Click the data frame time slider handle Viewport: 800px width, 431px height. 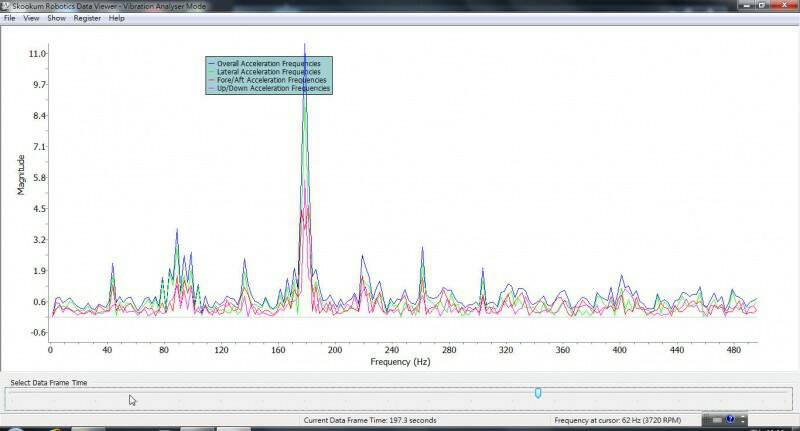538,393
